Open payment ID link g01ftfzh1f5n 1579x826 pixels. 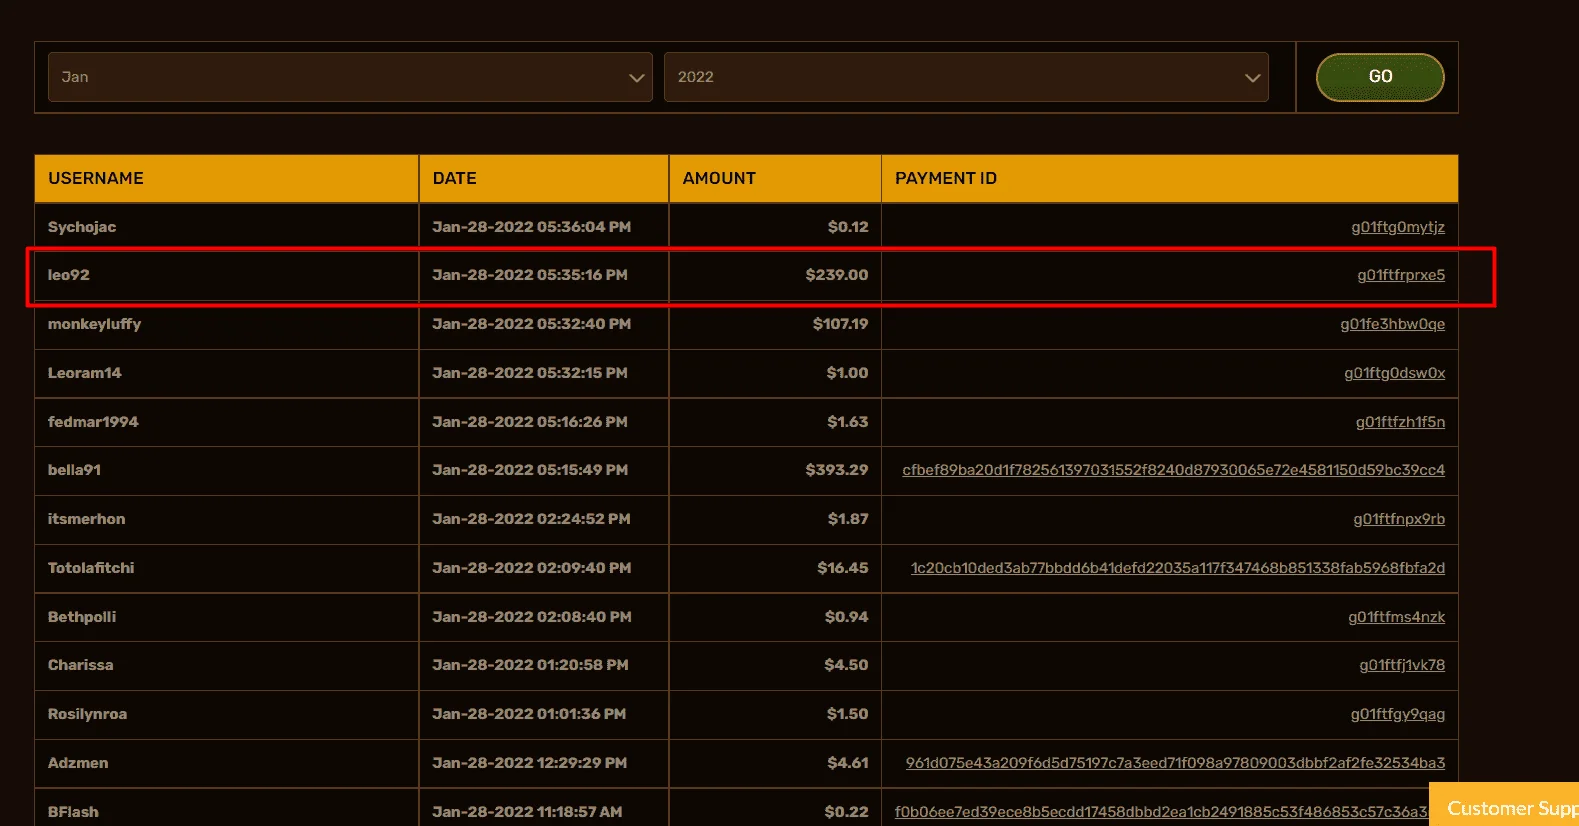[x=1400, y=422]
